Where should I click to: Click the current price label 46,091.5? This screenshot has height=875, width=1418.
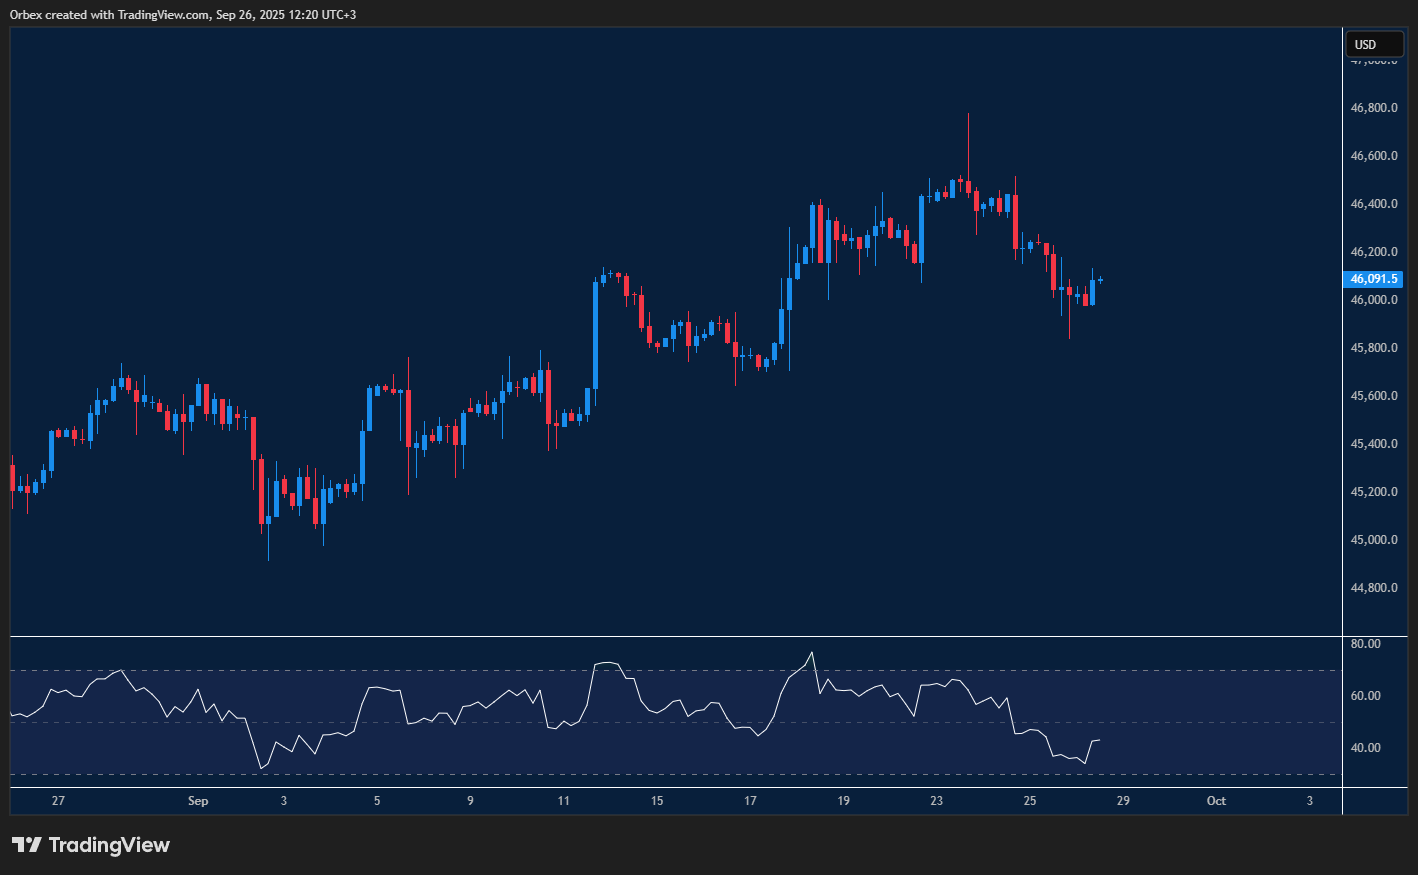coord(1373,279)
